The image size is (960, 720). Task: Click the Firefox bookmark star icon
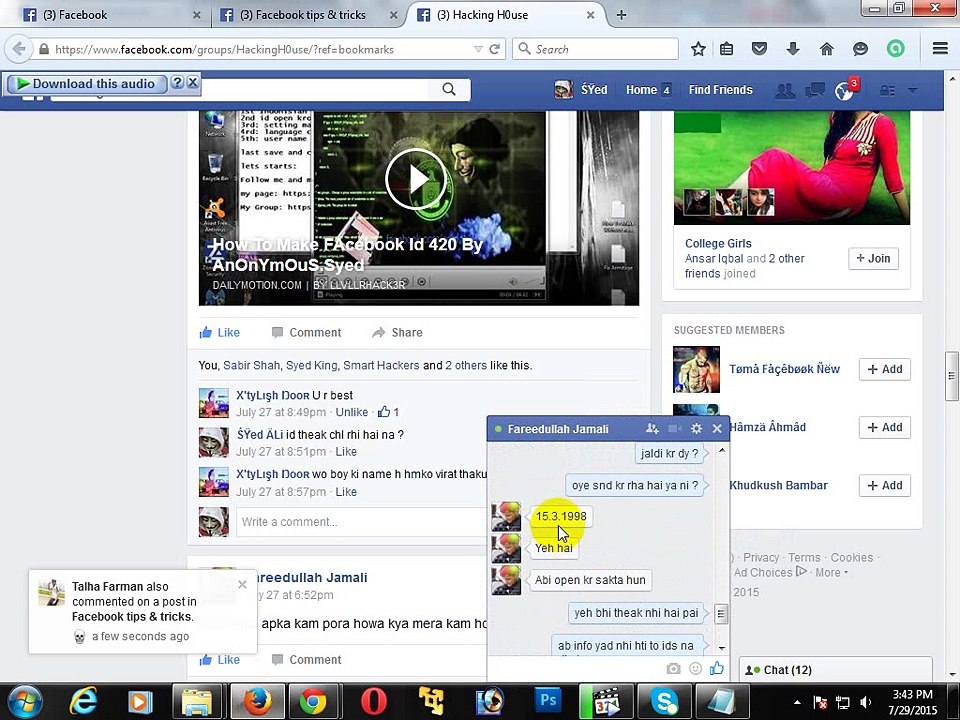click(x=698, y=49)
